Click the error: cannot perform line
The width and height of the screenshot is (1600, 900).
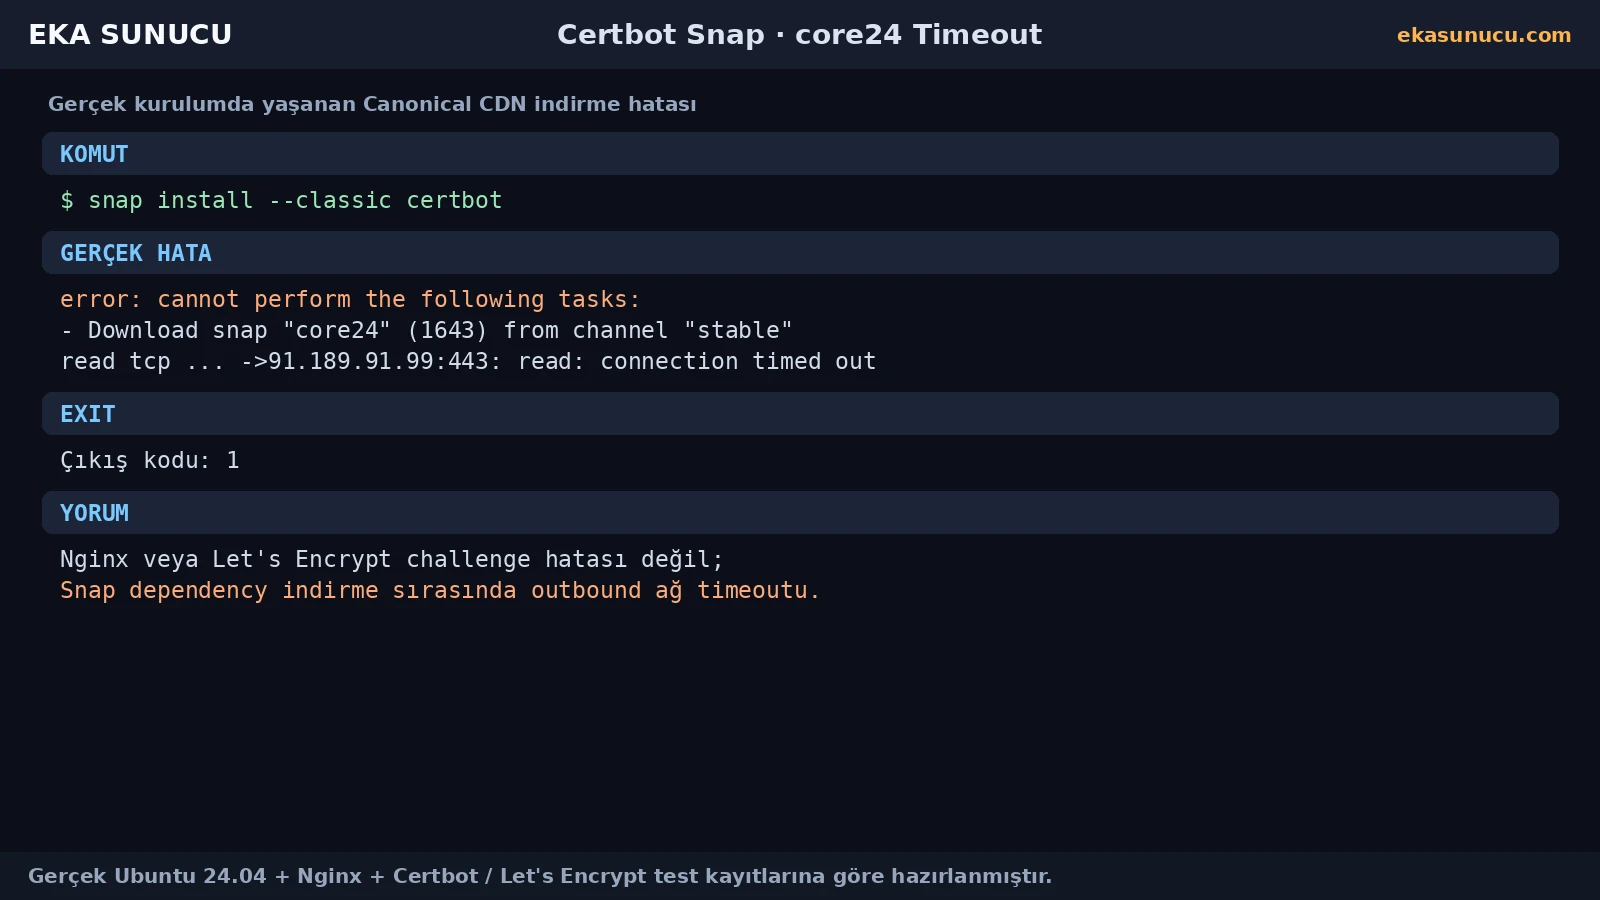(350, 299)
